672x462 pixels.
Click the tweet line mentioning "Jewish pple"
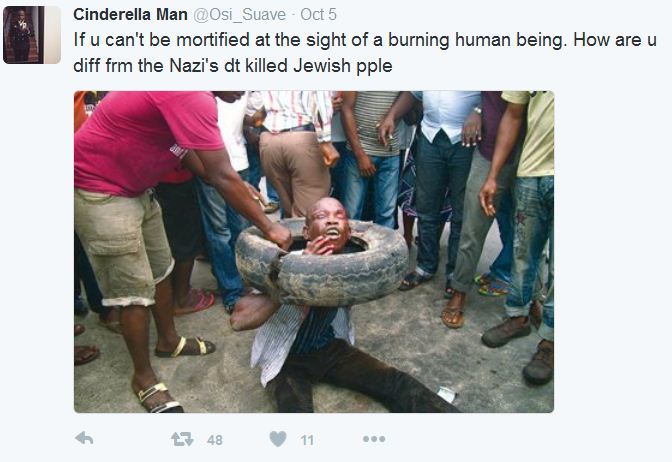233,66
